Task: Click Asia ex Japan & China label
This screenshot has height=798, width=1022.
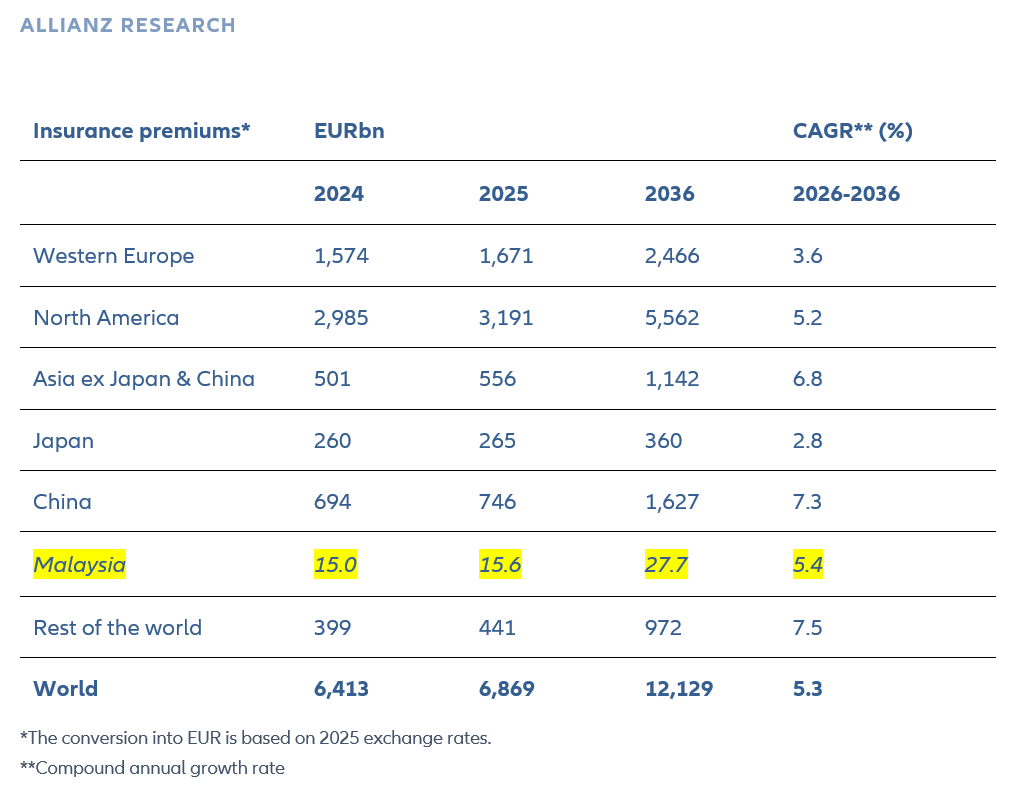Action: tap(144, 379)
